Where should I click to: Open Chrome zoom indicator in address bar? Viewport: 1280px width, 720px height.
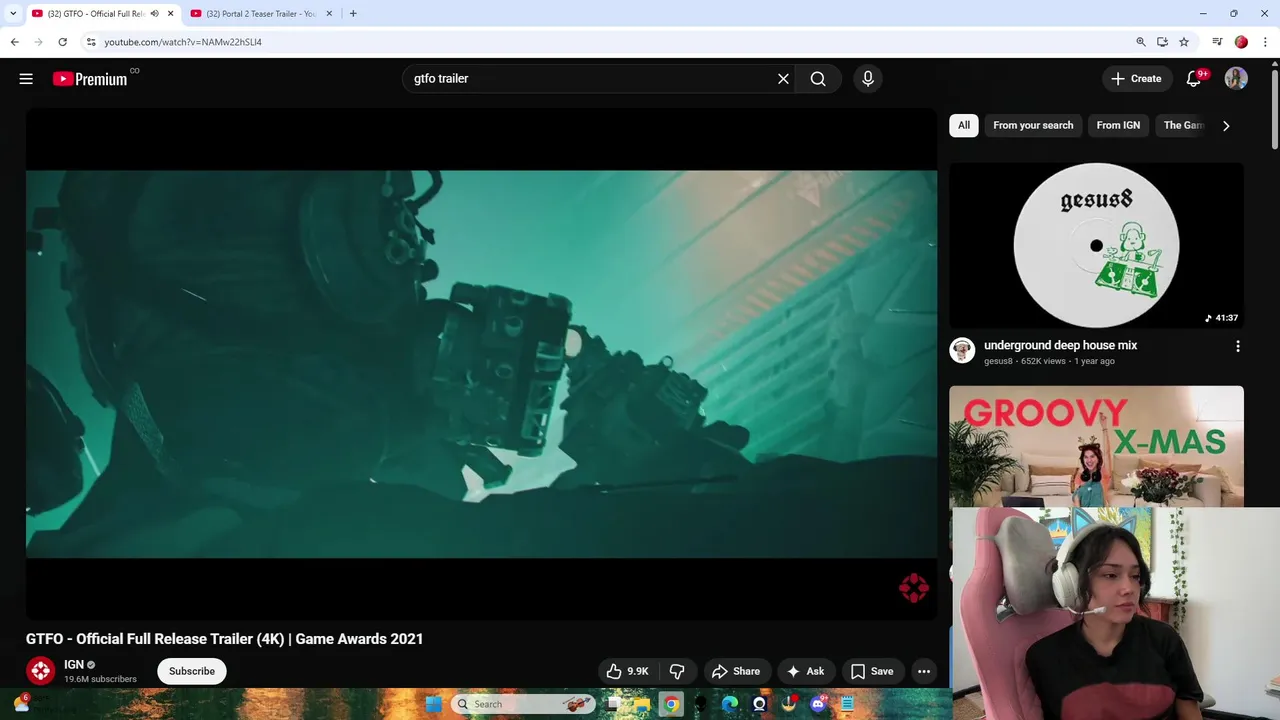click(1140, 42)
